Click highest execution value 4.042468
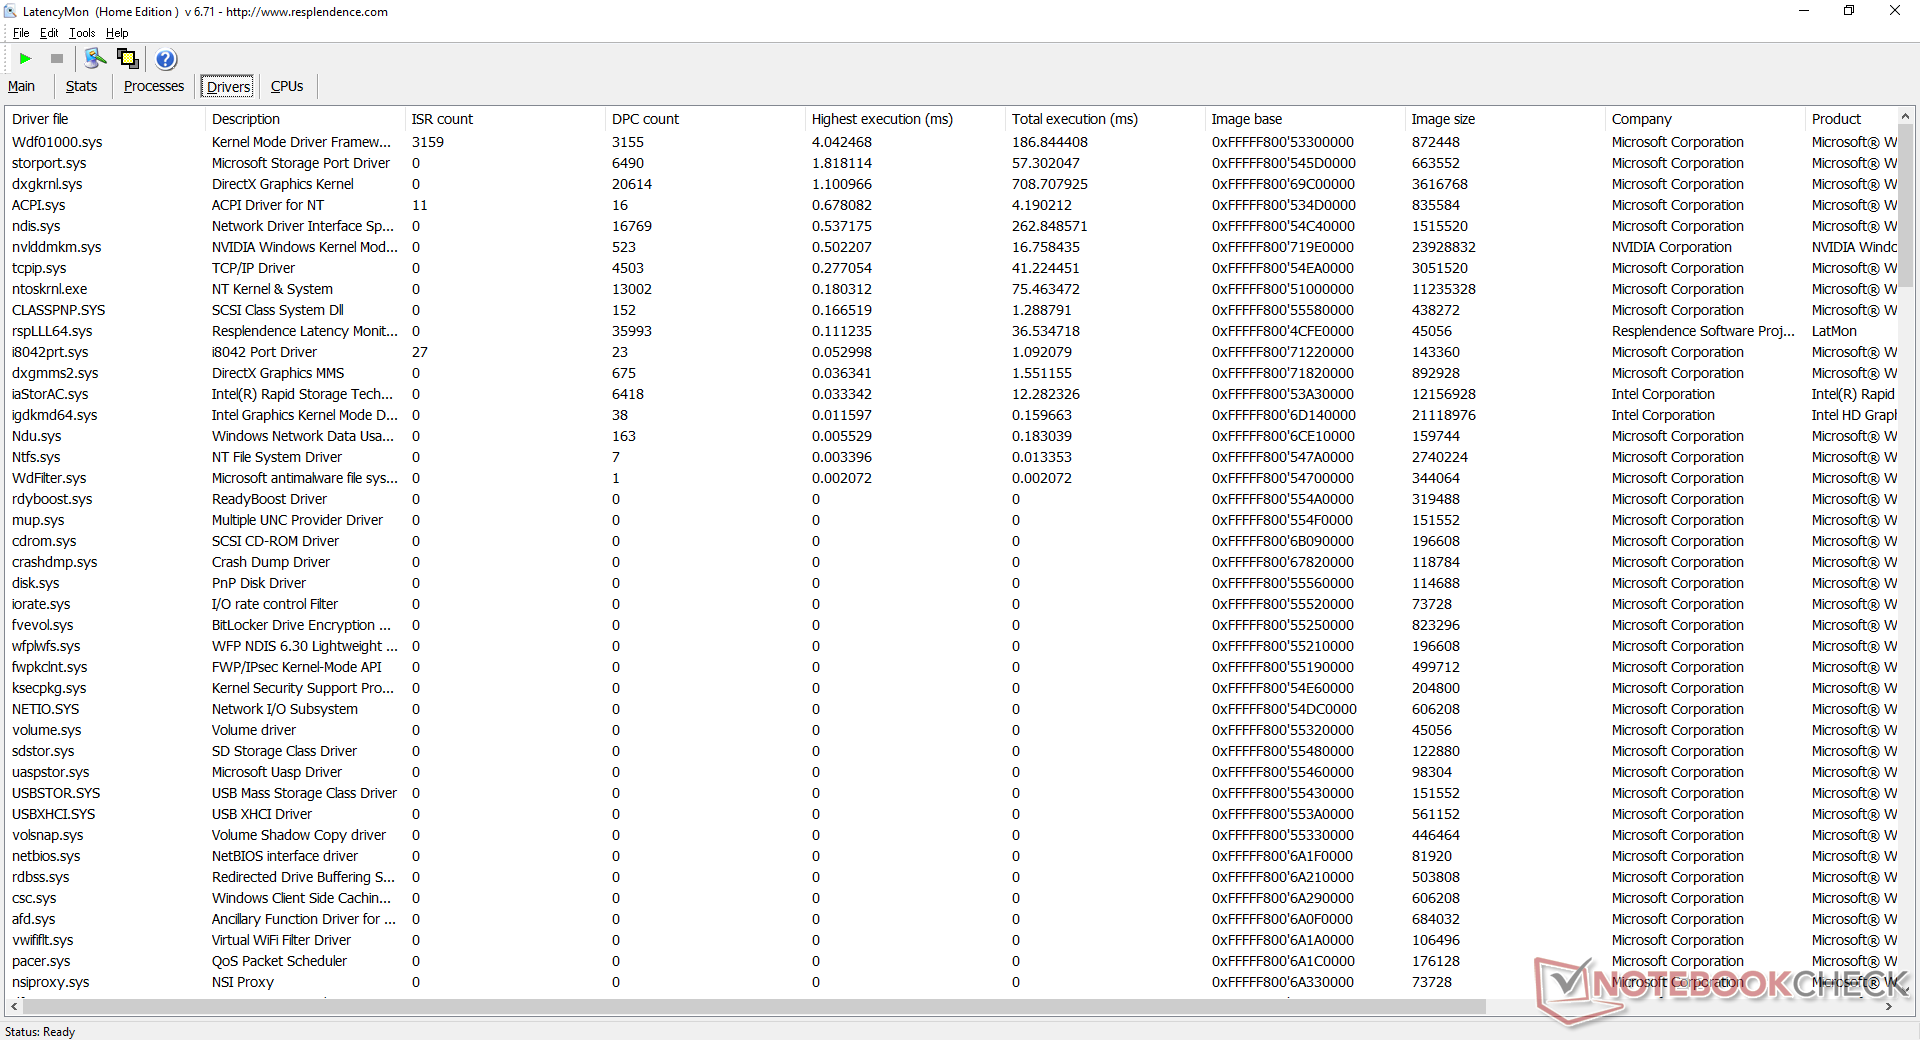1920x1040 pixels. (x=842, y=142)
